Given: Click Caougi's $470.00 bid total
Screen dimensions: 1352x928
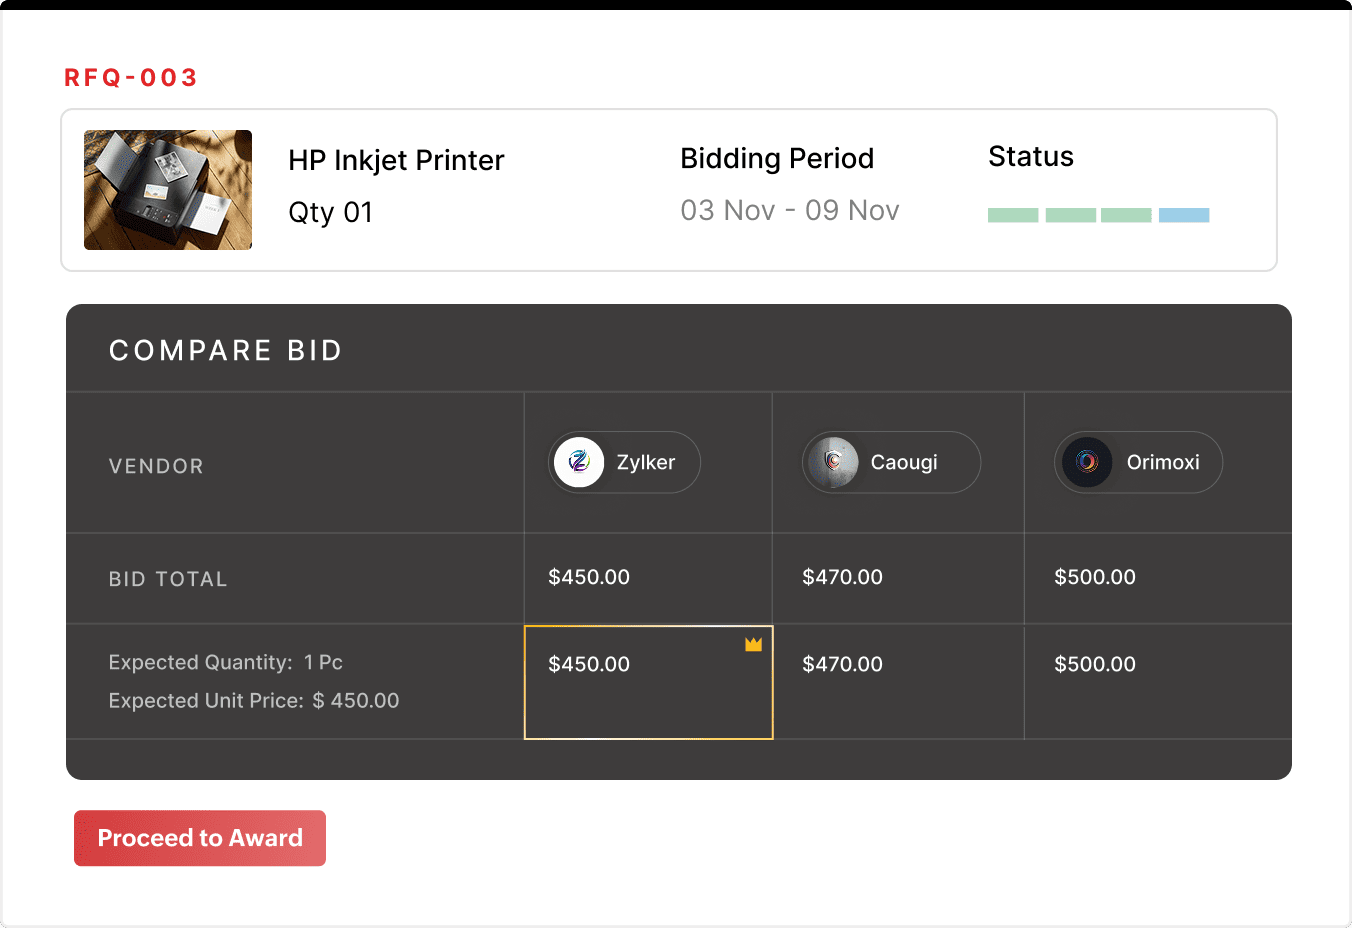Looking at the screenshot, I should pos(842,577).
